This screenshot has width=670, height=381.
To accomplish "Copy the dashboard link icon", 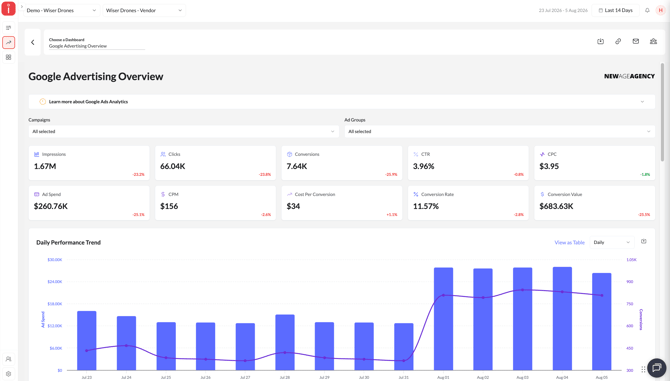I will pyautogui.click(x=618, y=41).
